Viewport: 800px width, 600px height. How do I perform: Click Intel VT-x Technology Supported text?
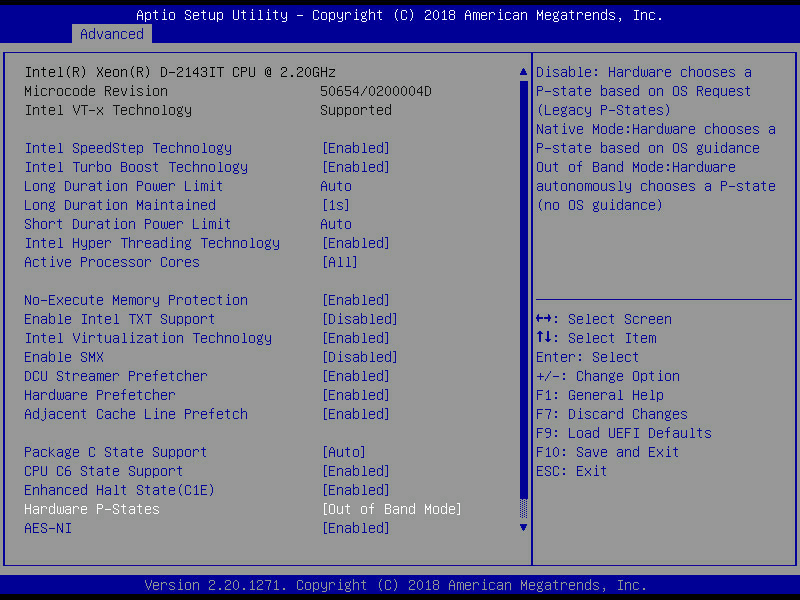click(x=356, y=110)
